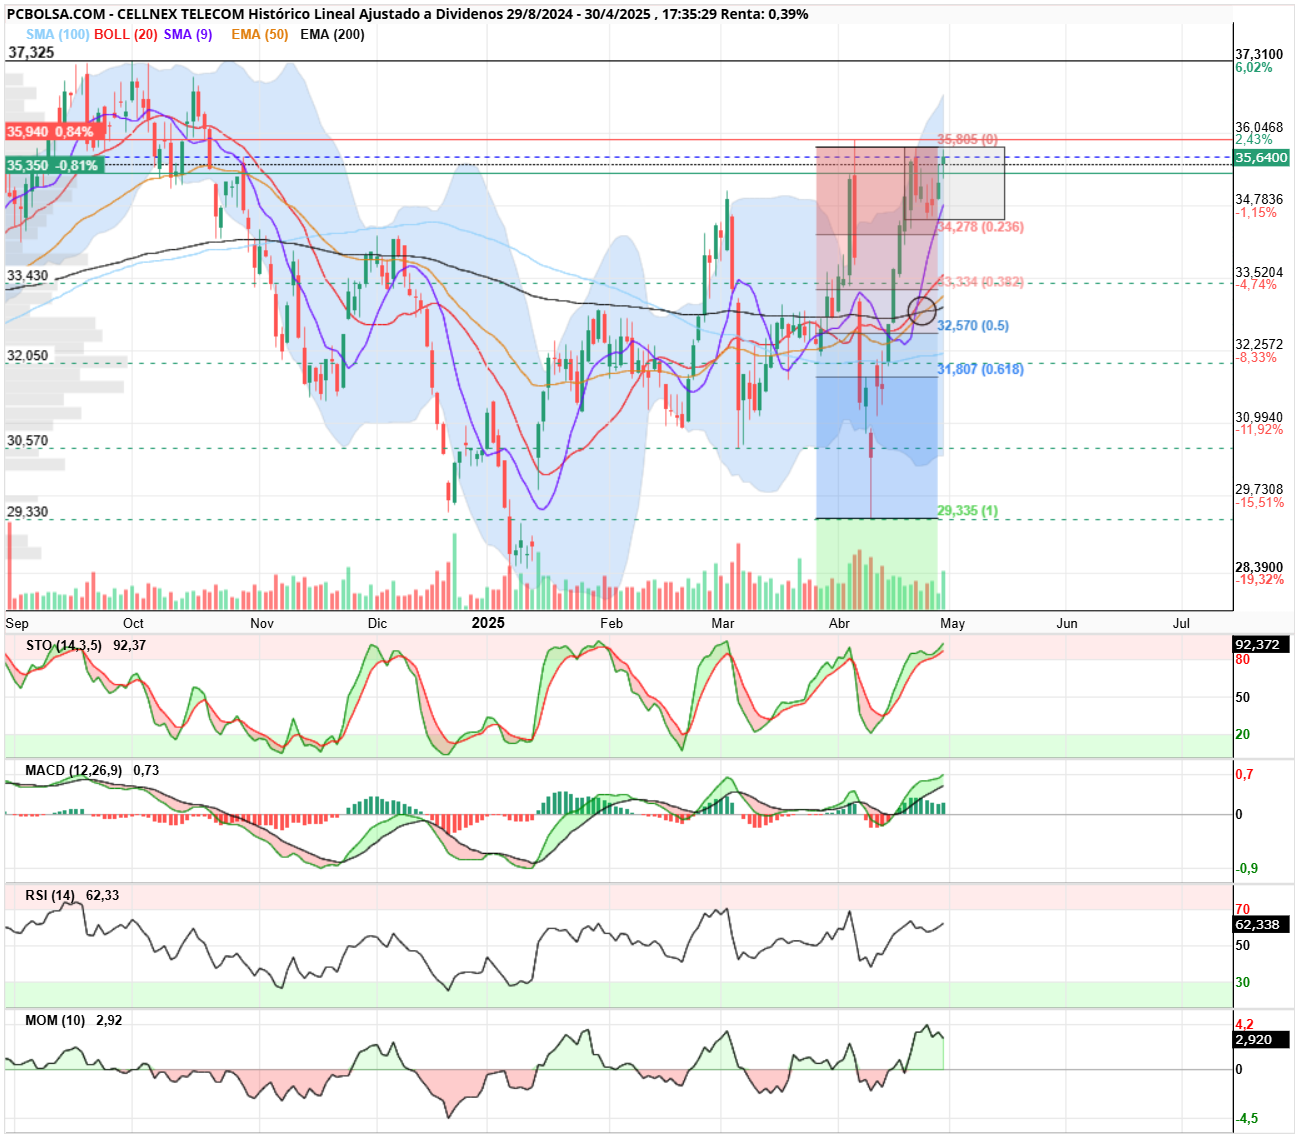Select the EMA (50) legend label
The height and width of the screenshot is (1138, 1299).
[260, 34]
